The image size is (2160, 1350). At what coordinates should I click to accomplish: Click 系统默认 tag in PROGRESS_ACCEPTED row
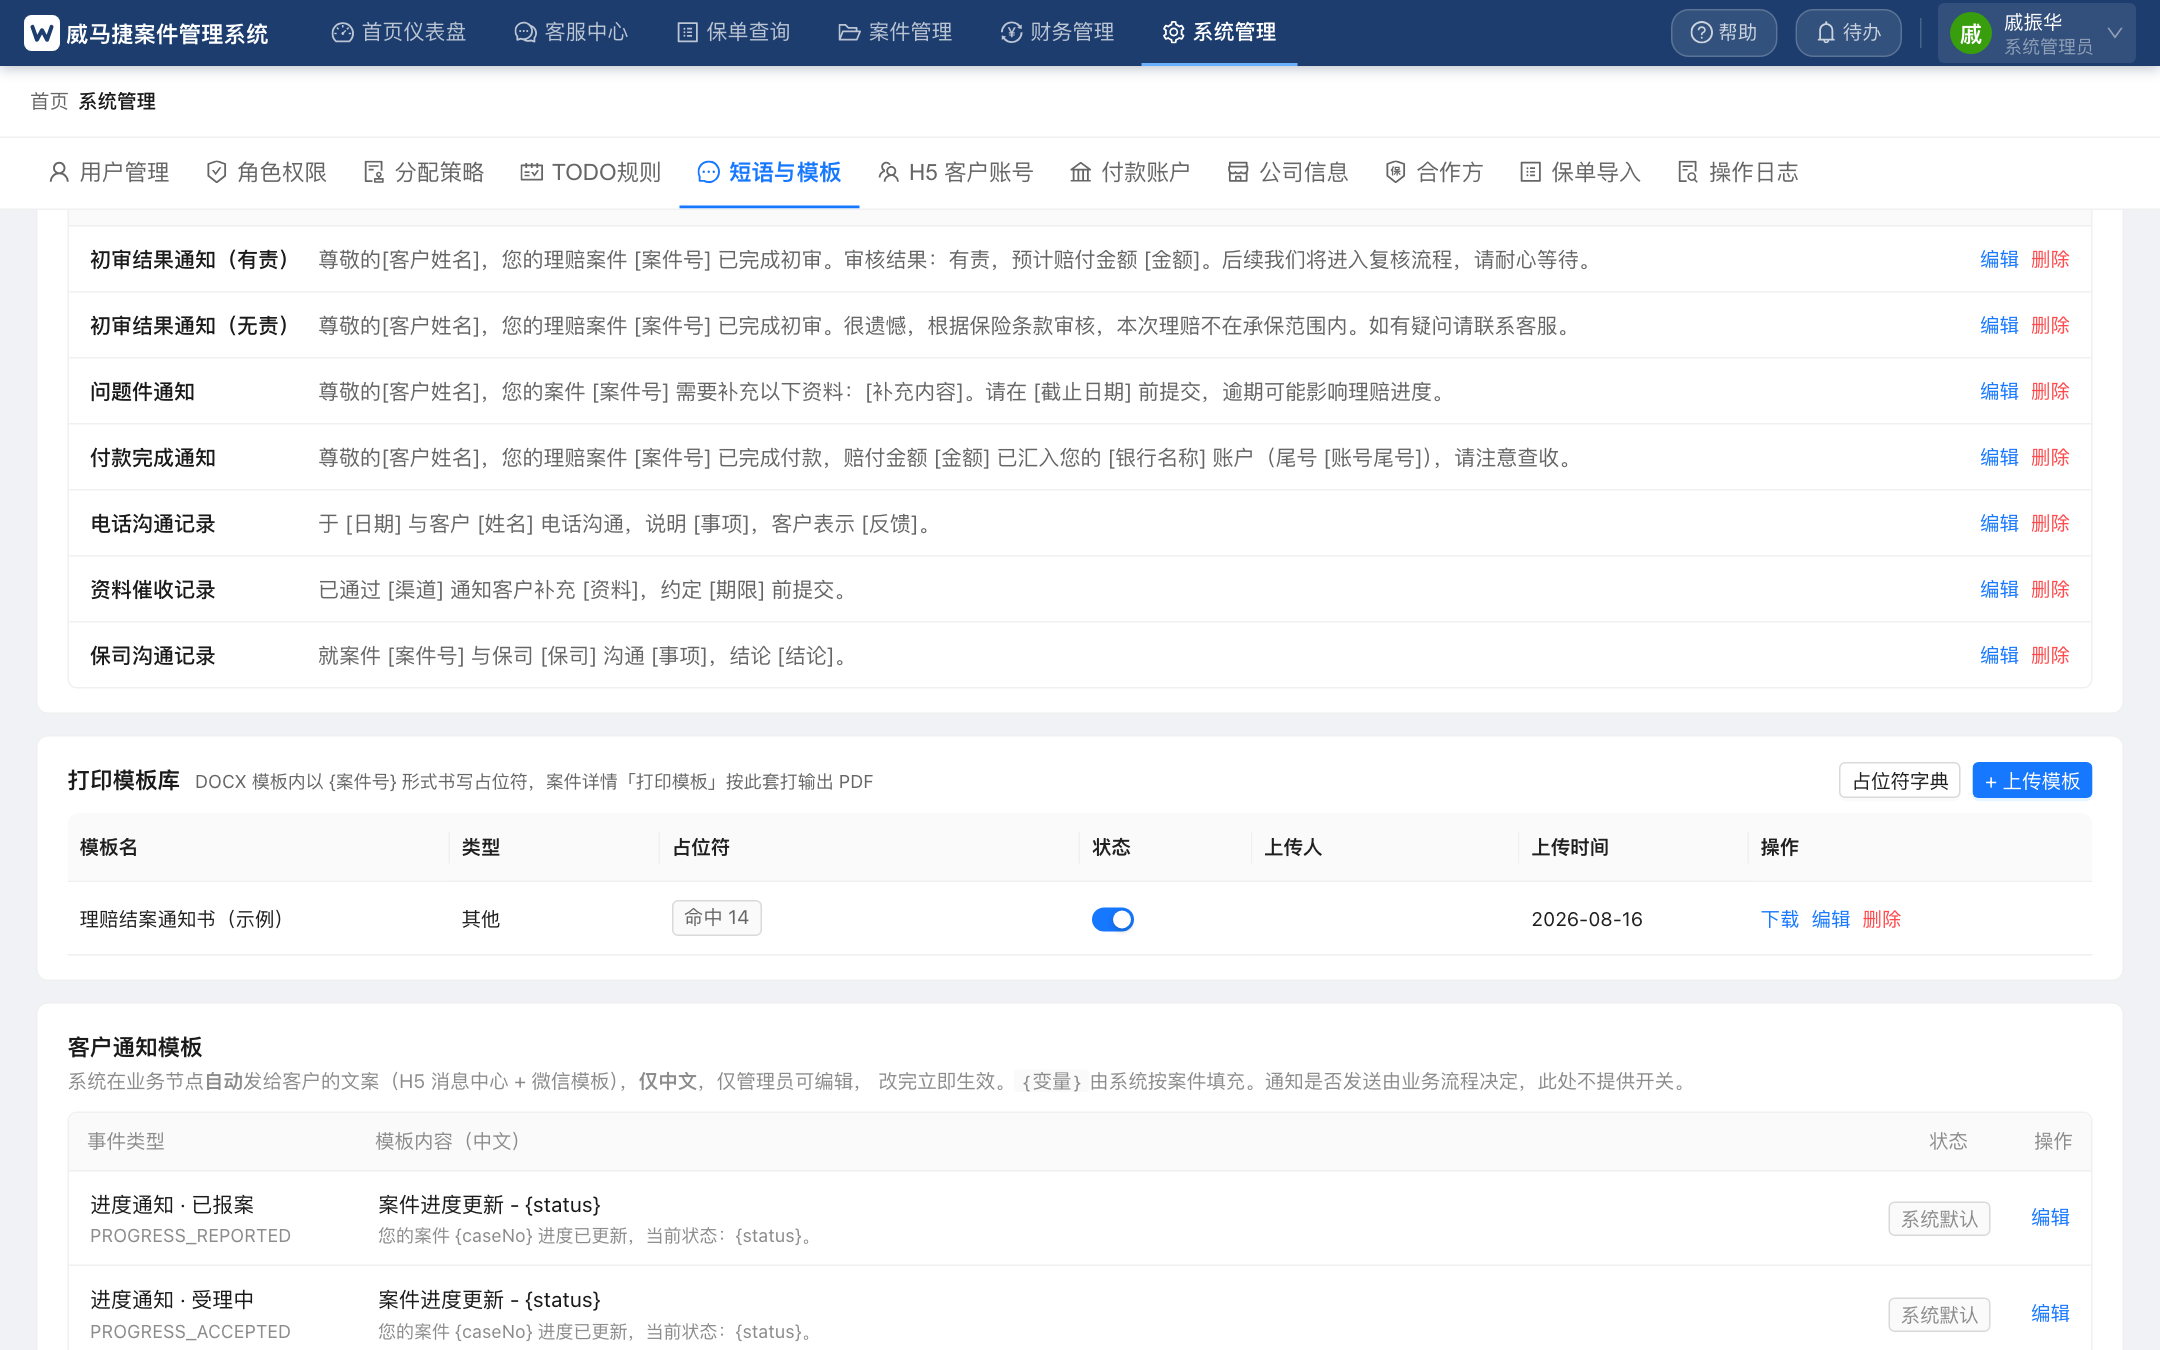1939,1314
